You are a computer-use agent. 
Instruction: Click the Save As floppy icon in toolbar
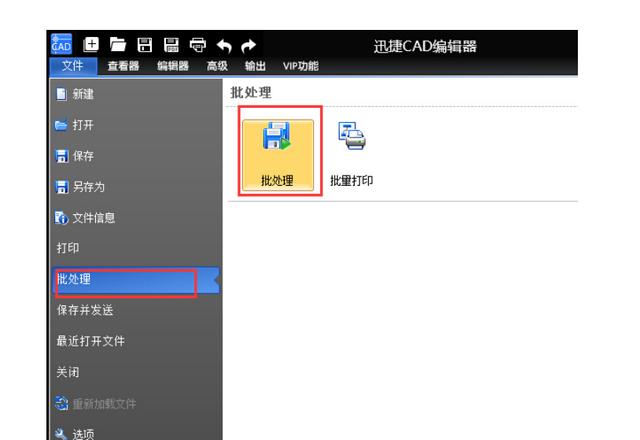[x=171, y=44]
